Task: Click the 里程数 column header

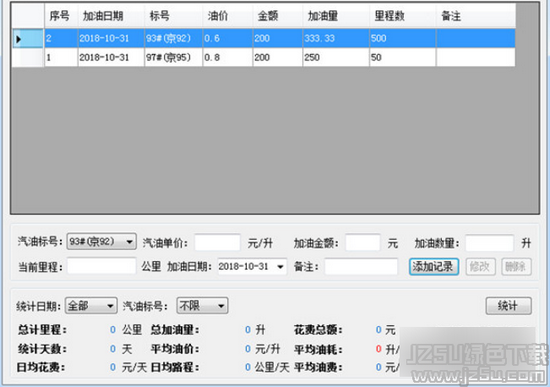Action: pyautogui.click(x=403, y=16)
